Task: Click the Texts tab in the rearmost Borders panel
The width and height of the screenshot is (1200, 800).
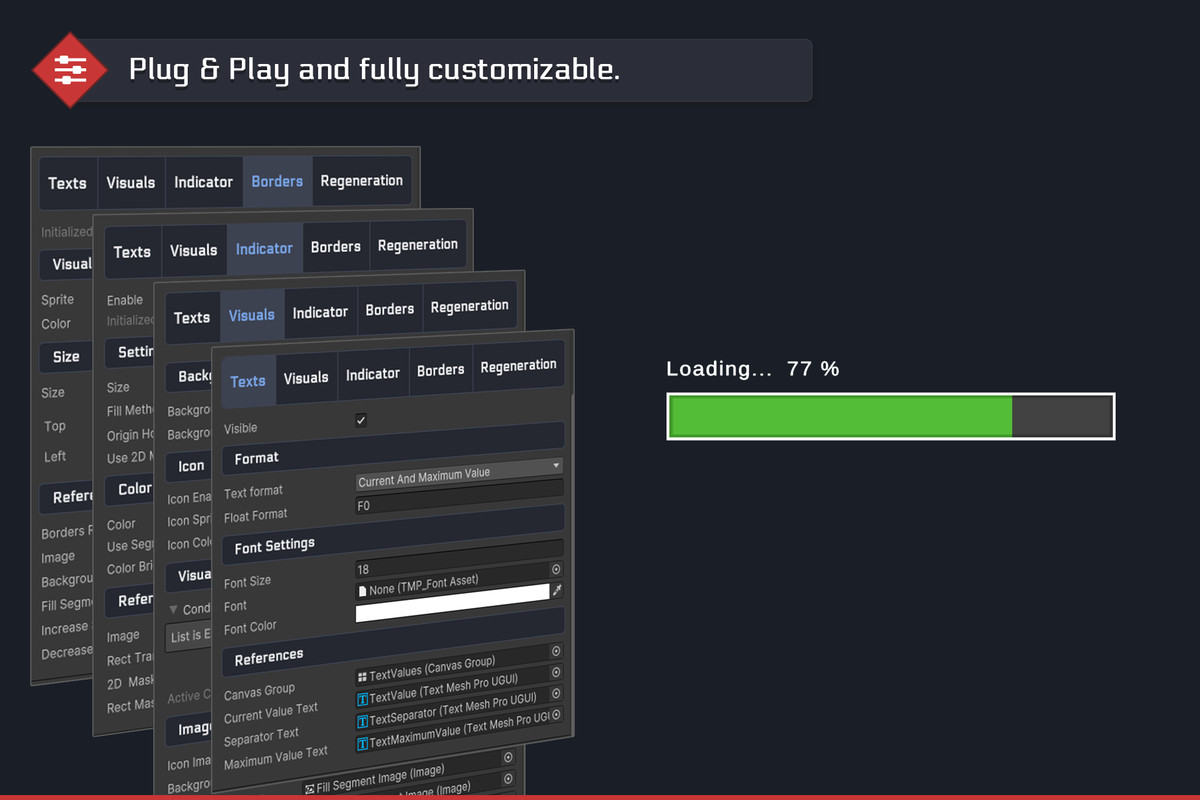Action: pyautogui.click(x=67, y=183)
